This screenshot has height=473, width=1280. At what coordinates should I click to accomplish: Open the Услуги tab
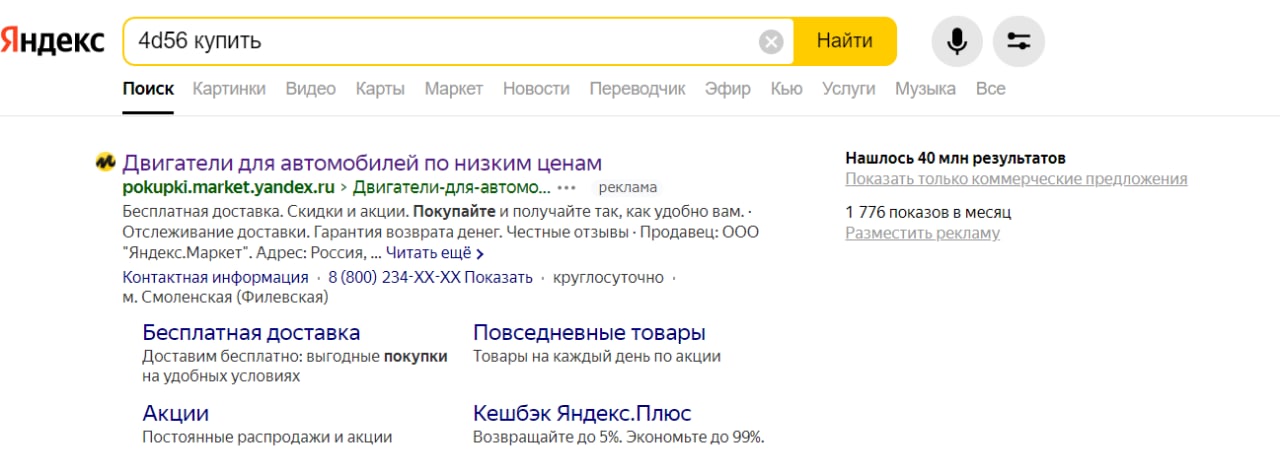coord(848,89)
